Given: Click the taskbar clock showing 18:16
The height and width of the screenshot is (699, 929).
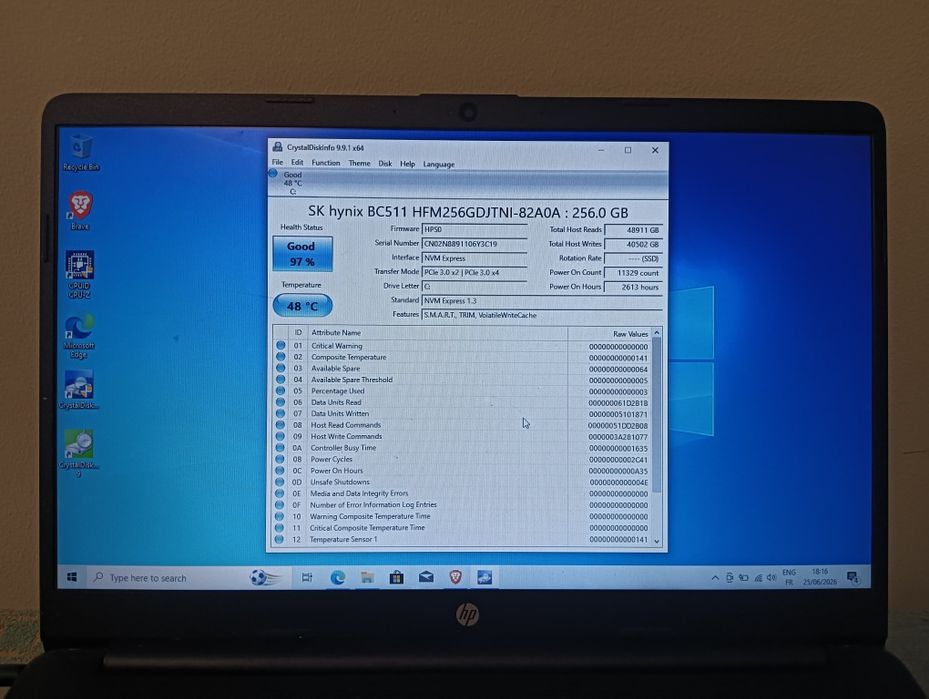Looking at the screenshot, I should (820, 577).
